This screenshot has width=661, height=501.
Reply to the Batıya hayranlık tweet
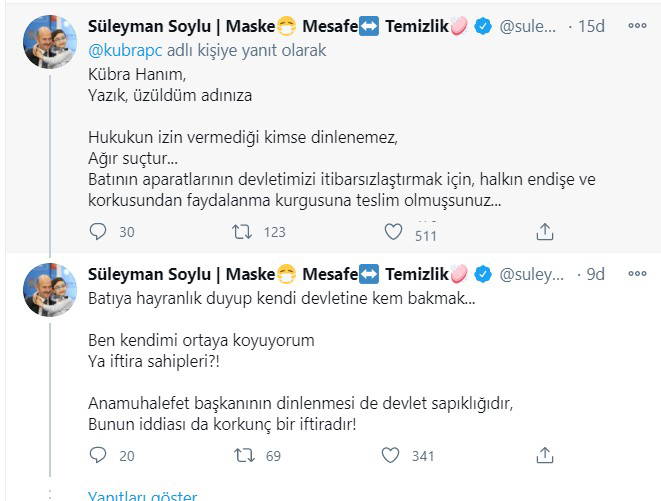pyautogui.click(x=97, y=455)
